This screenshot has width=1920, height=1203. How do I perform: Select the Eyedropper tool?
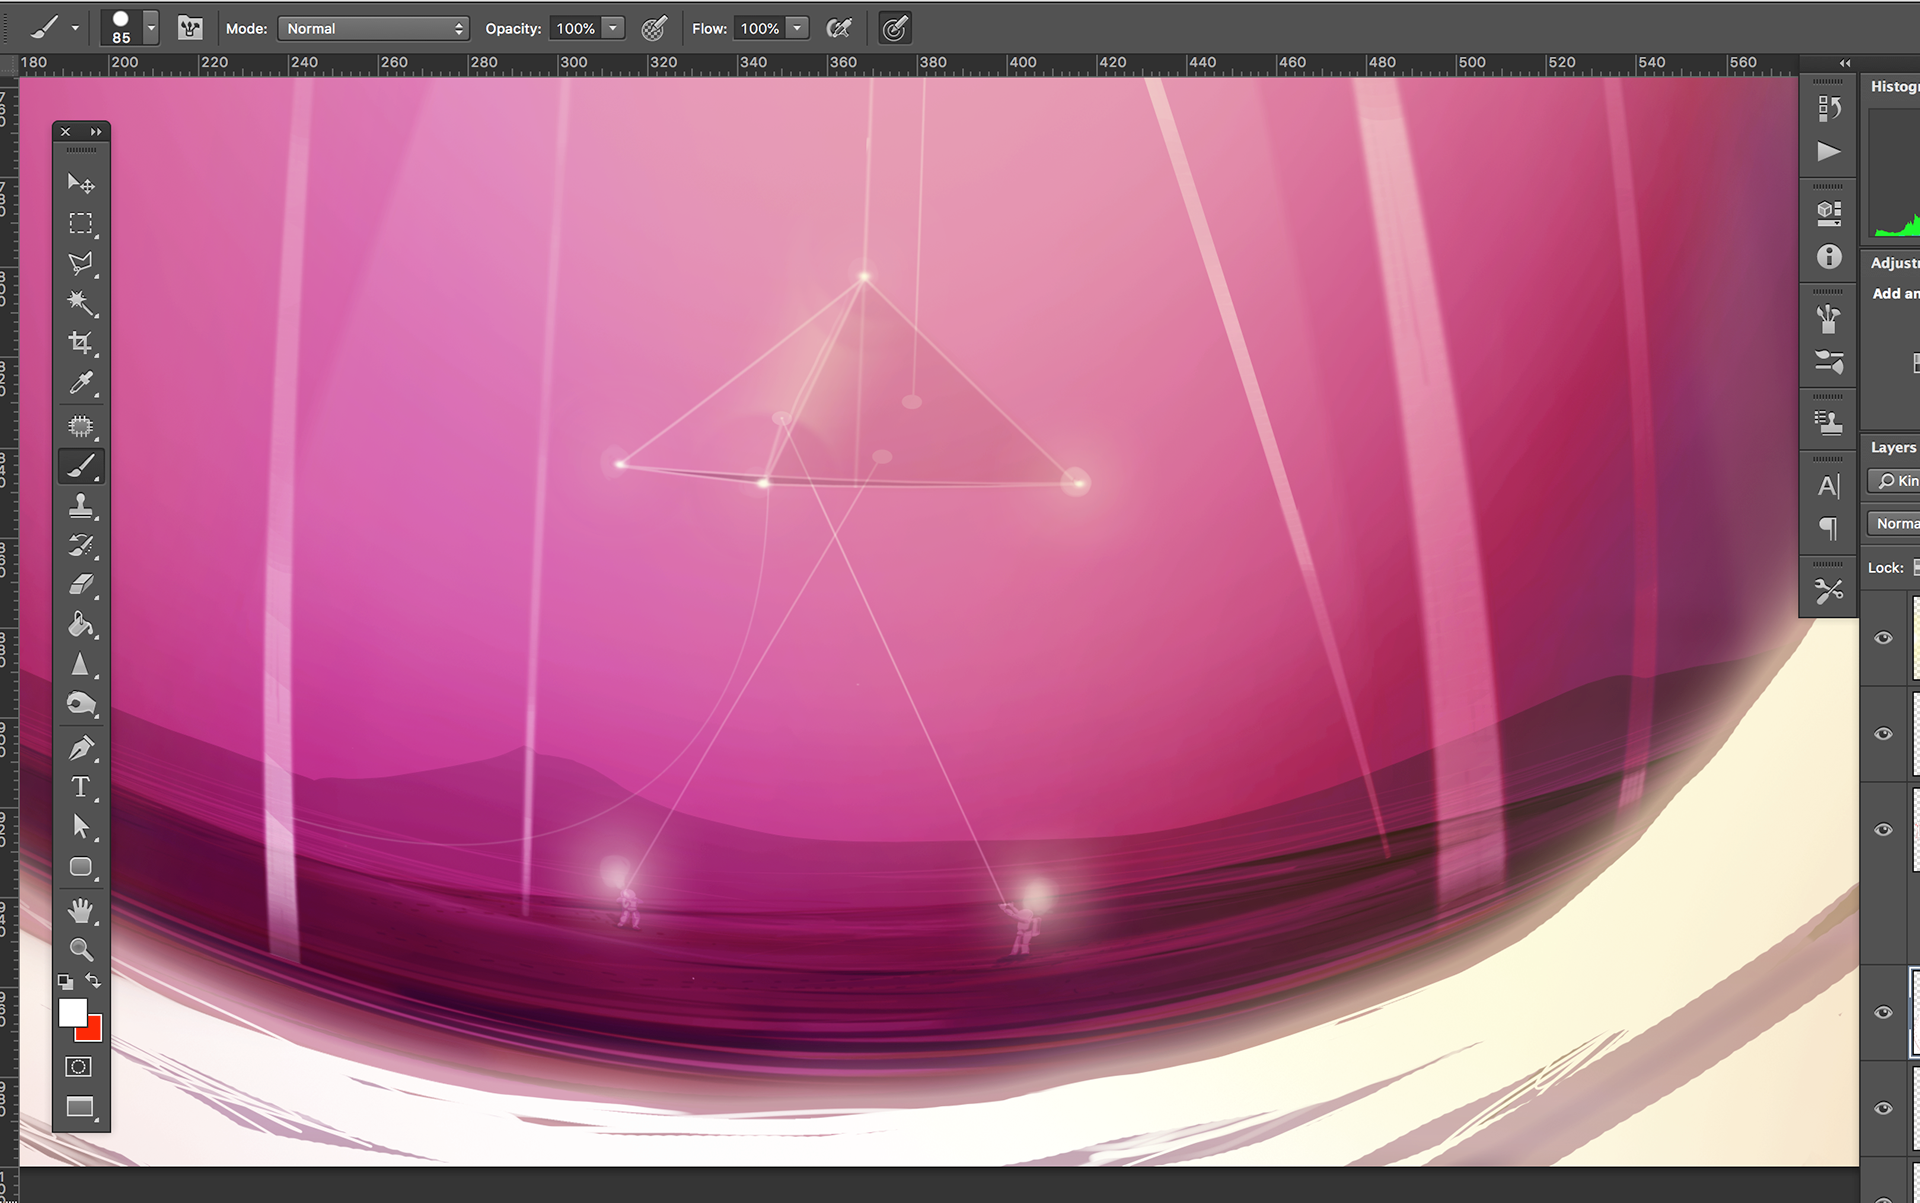tap(81, 383)
